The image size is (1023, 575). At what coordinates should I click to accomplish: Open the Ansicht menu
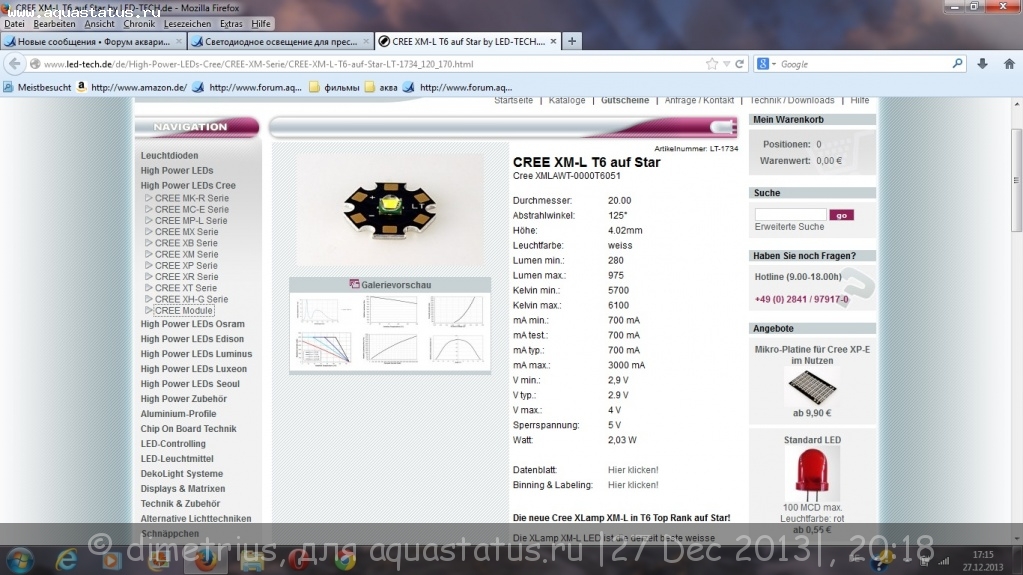tap(99, 23)
